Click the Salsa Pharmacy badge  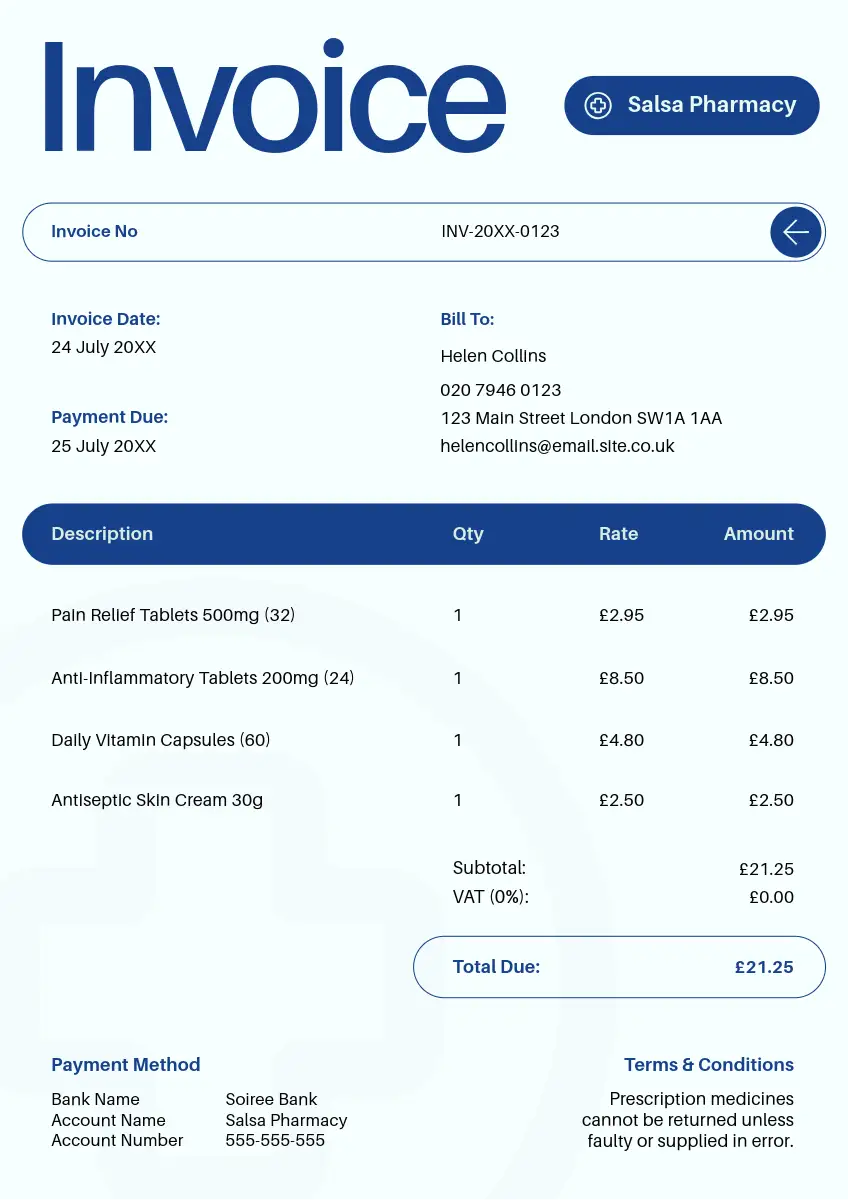click(x=692, y=105)
